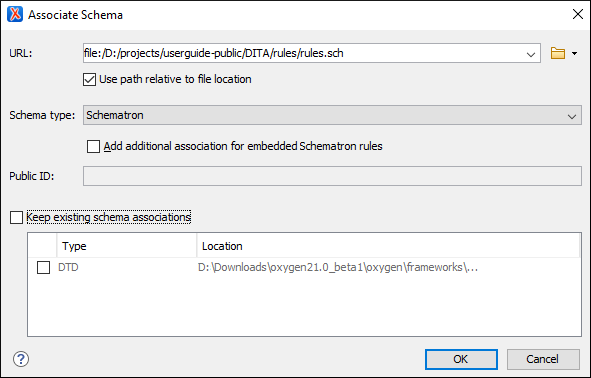Open the folder browse icon next to URL
Screen dimensions: 591x378
pyautogui.click(x=557, y=53)
